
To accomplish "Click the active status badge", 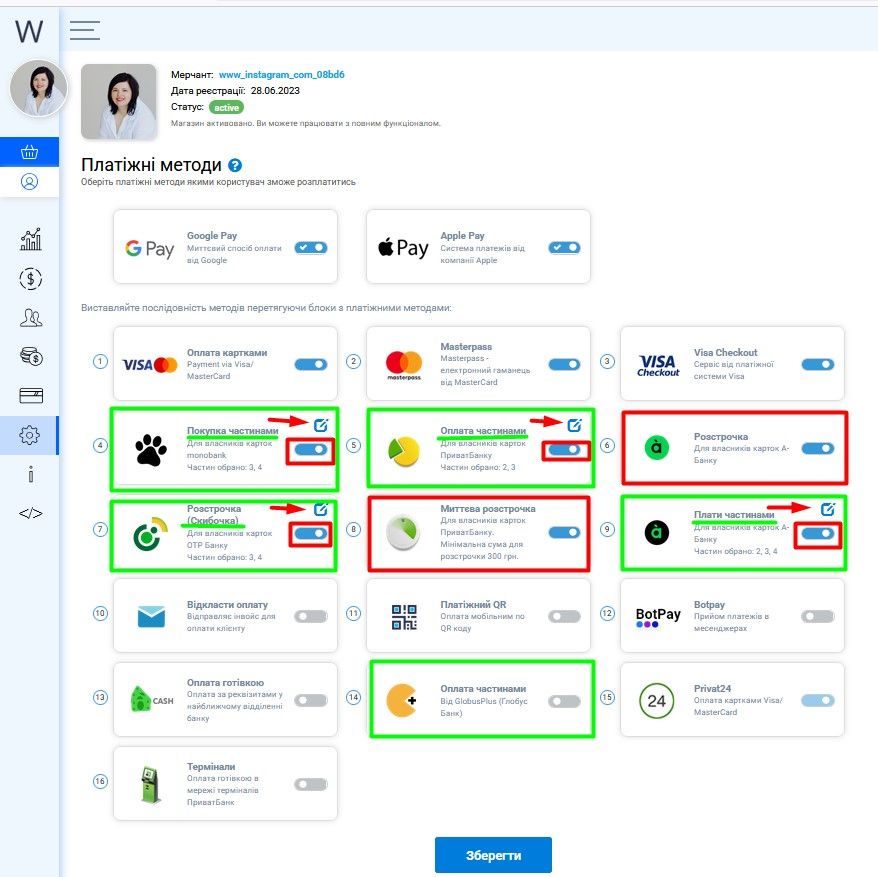I will [226, 107].
